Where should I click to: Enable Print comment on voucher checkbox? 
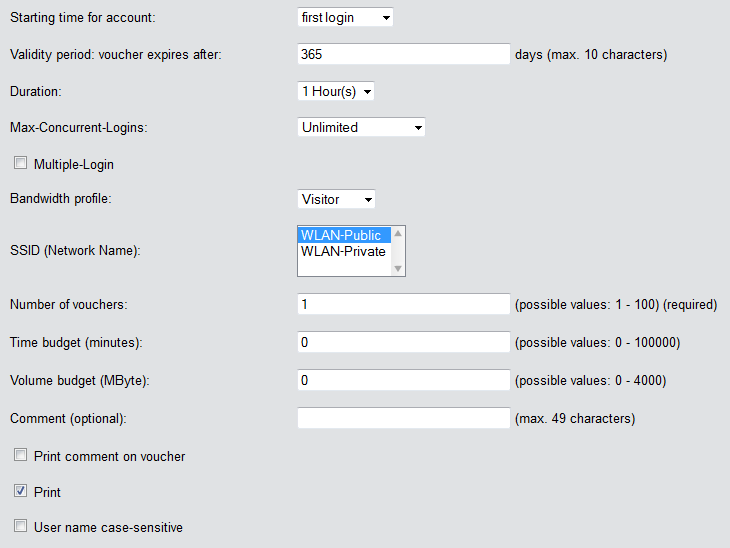tap(20, 455)
